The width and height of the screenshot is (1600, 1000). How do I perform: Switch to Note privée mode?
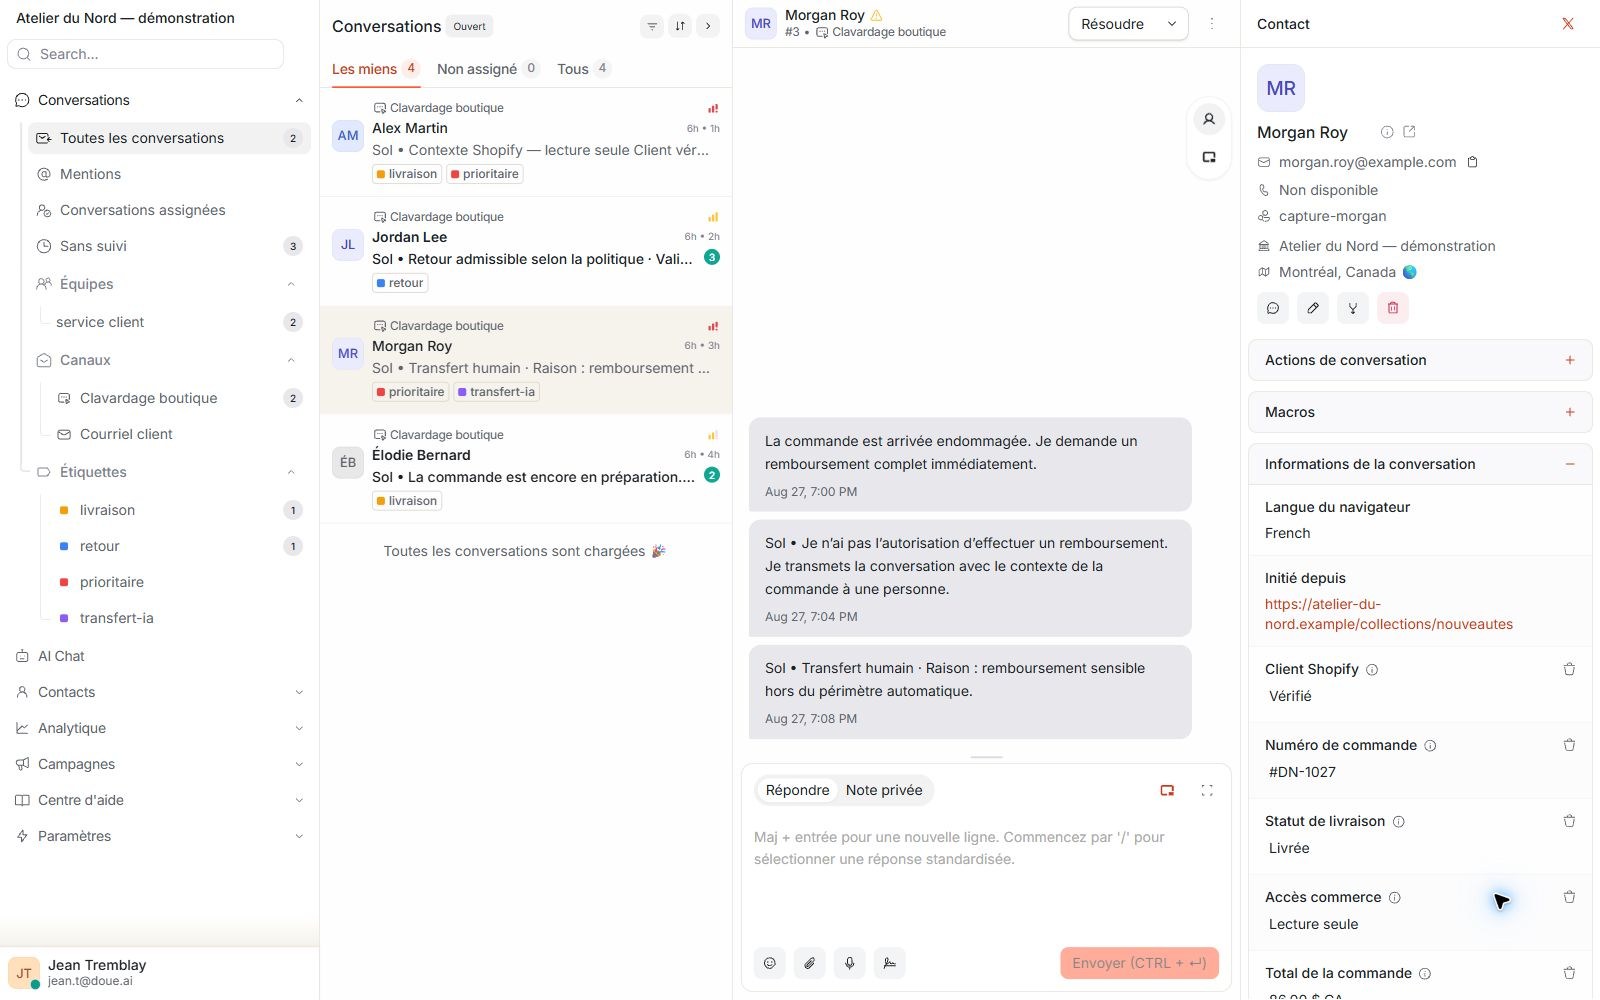(x=884, y=790)
